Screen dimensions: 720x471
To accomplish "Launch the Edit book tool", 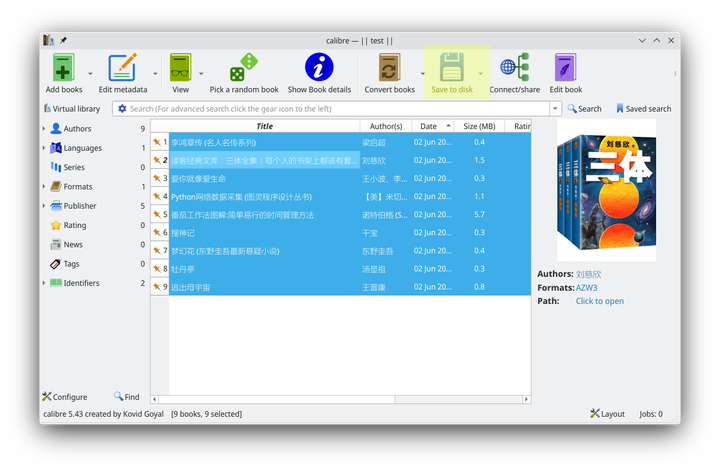I will 566,68.
